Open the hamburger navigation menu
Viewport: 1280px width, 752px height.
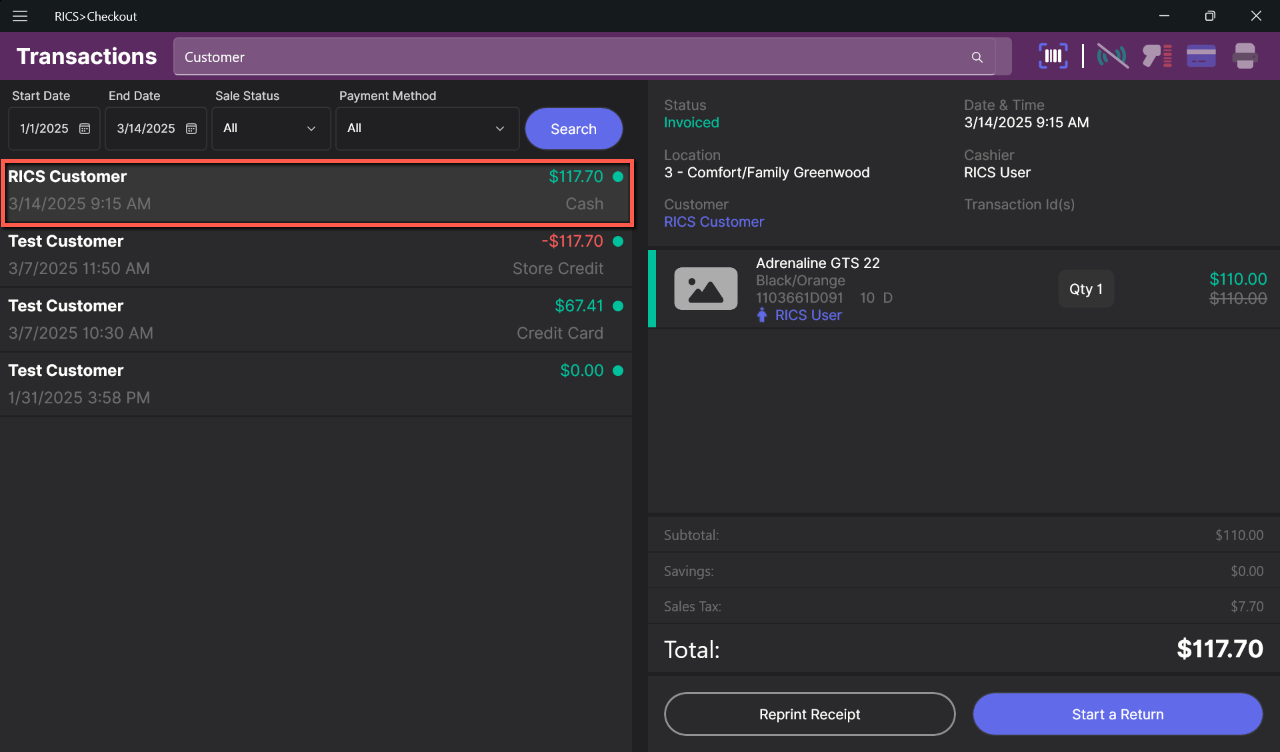click(x=20, y=16)
